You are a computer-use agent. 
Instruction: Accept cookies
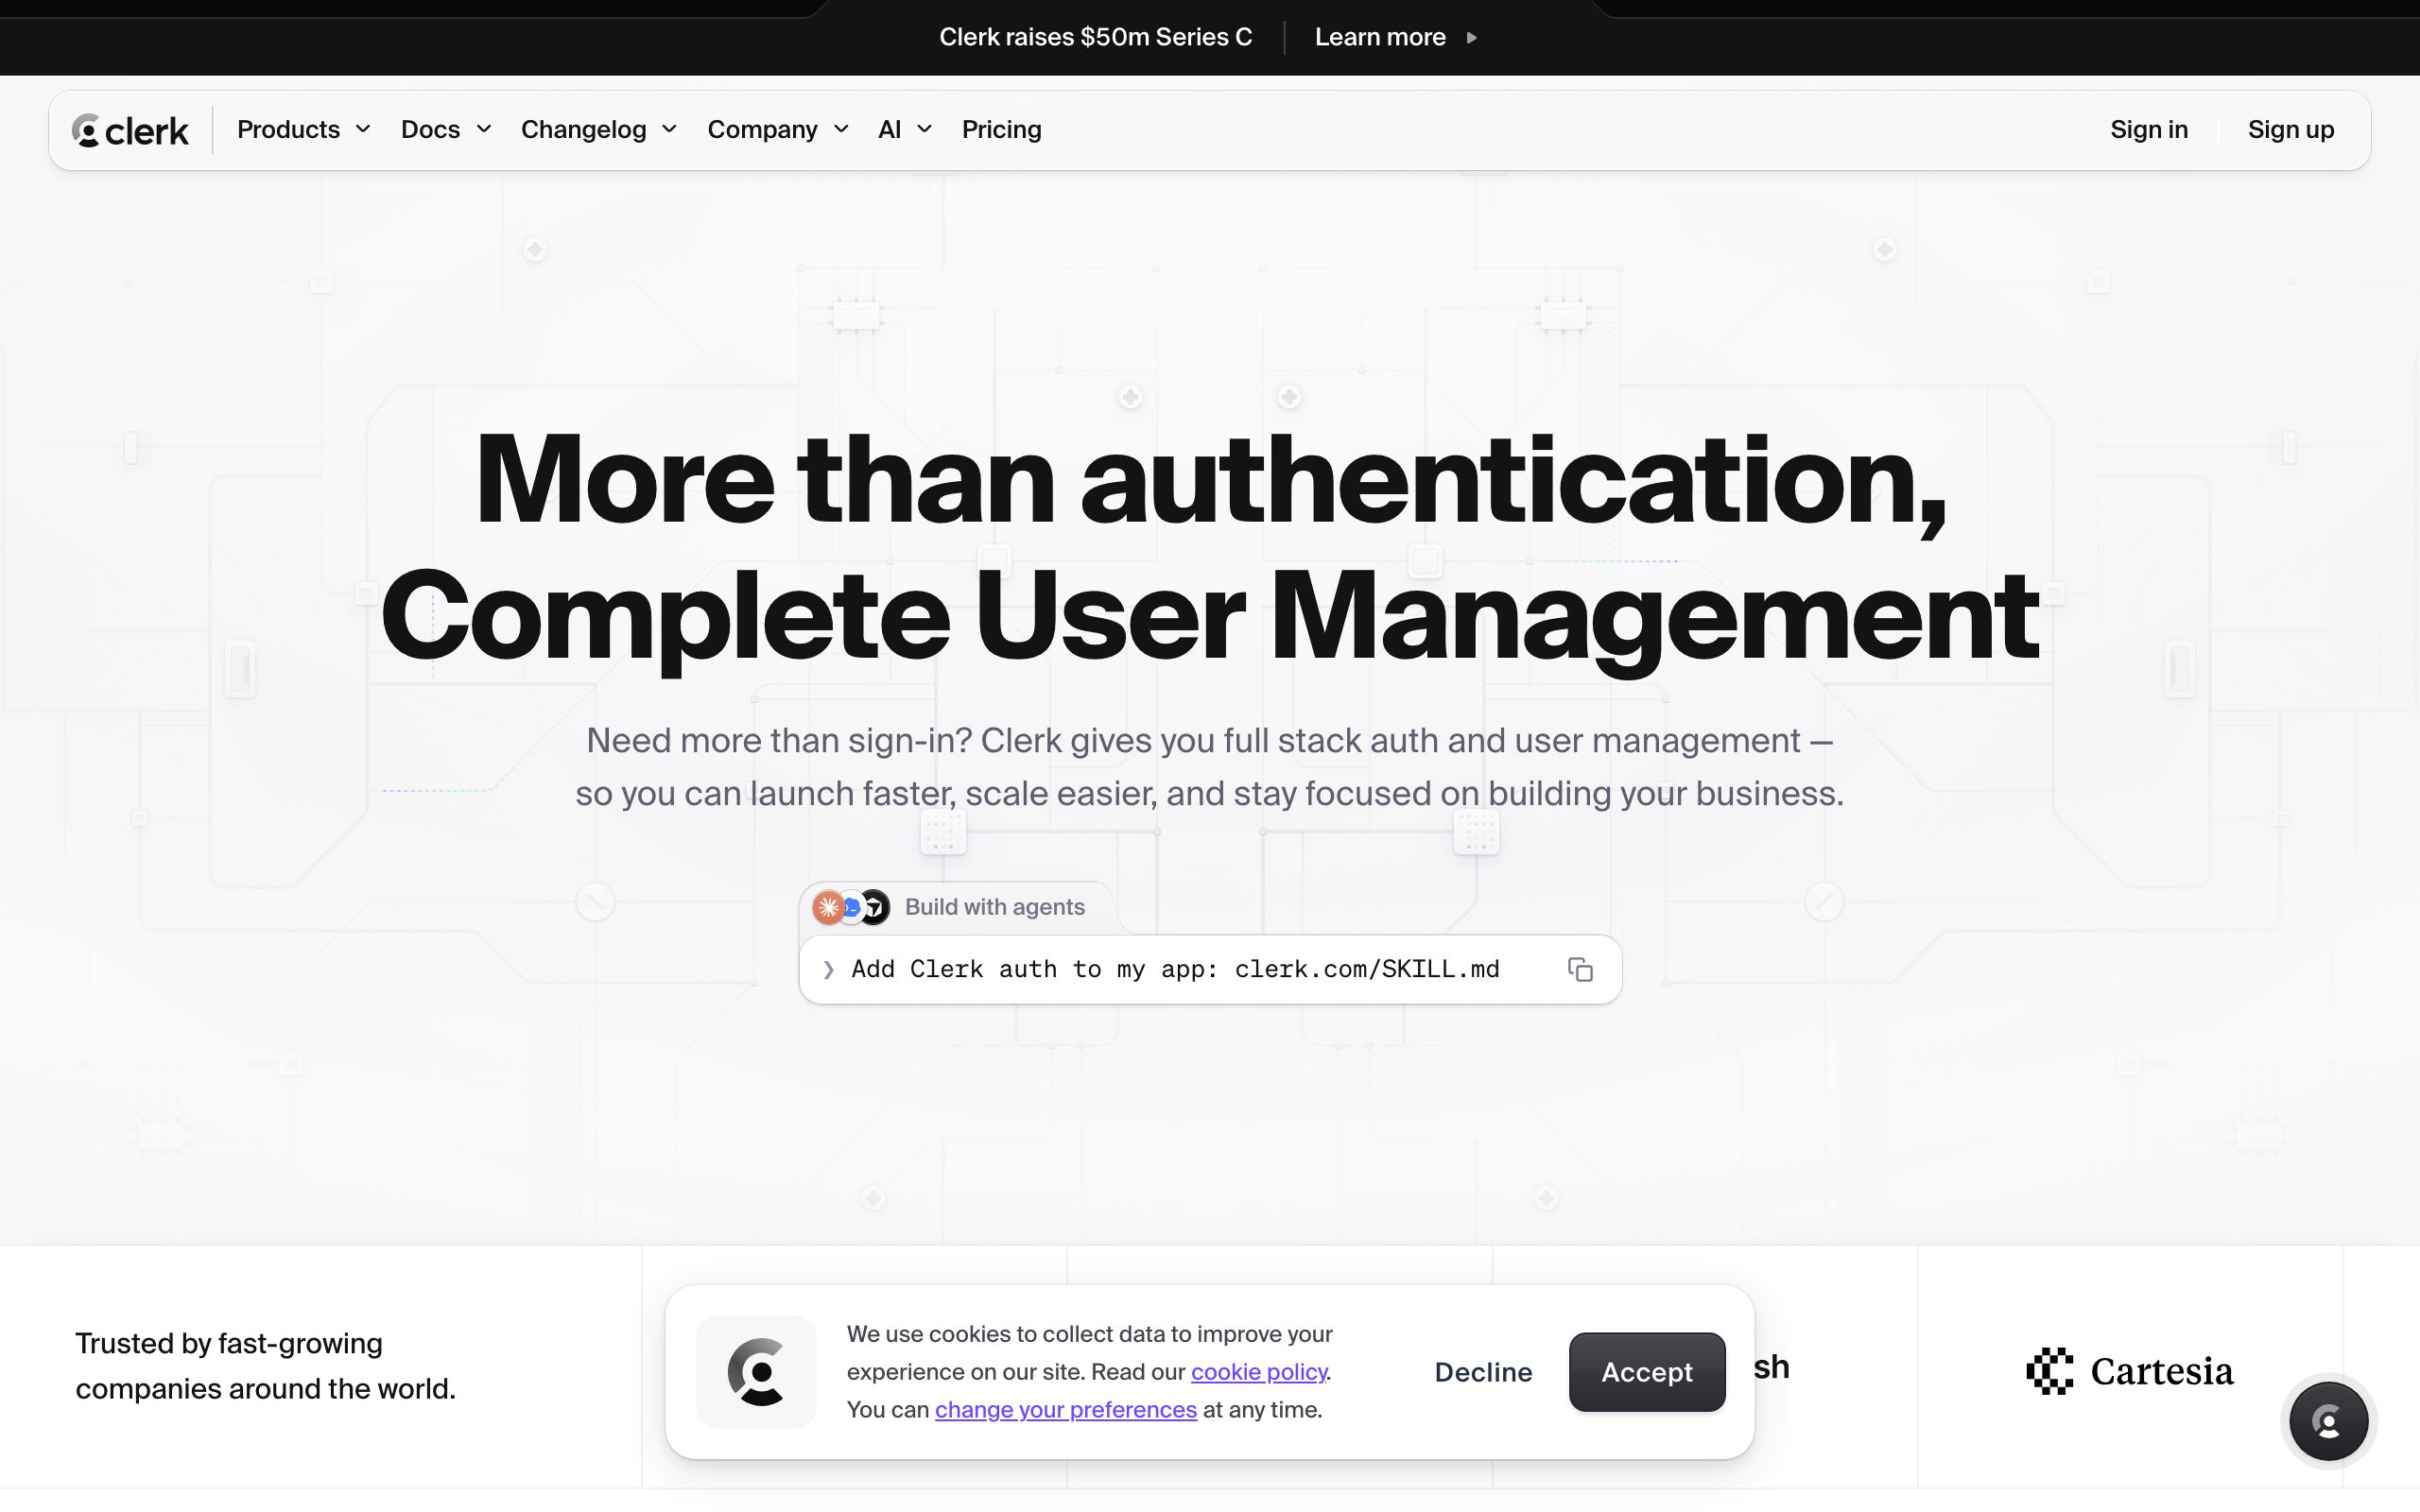click(x=1647, y=1372)
